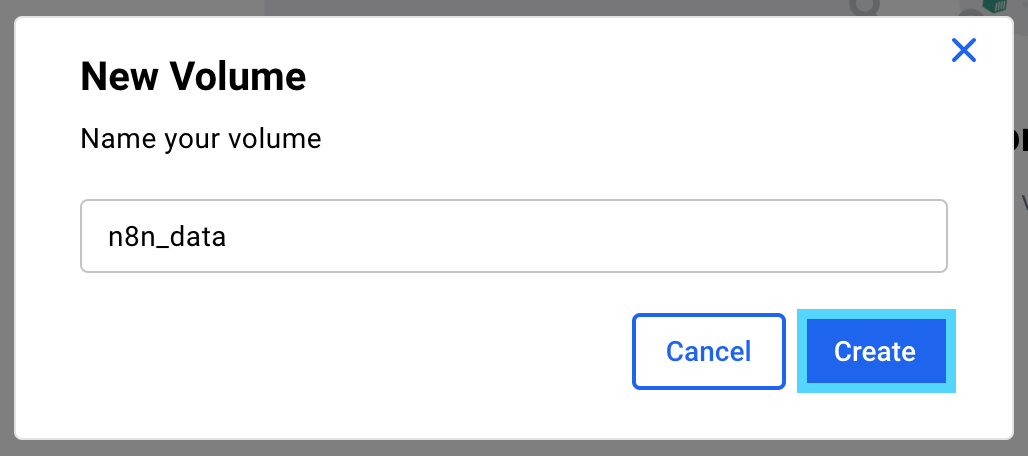Screen dimensions: 1028x456
Task: Click the bold text right of the dialog
Action: click(1021, 140)
